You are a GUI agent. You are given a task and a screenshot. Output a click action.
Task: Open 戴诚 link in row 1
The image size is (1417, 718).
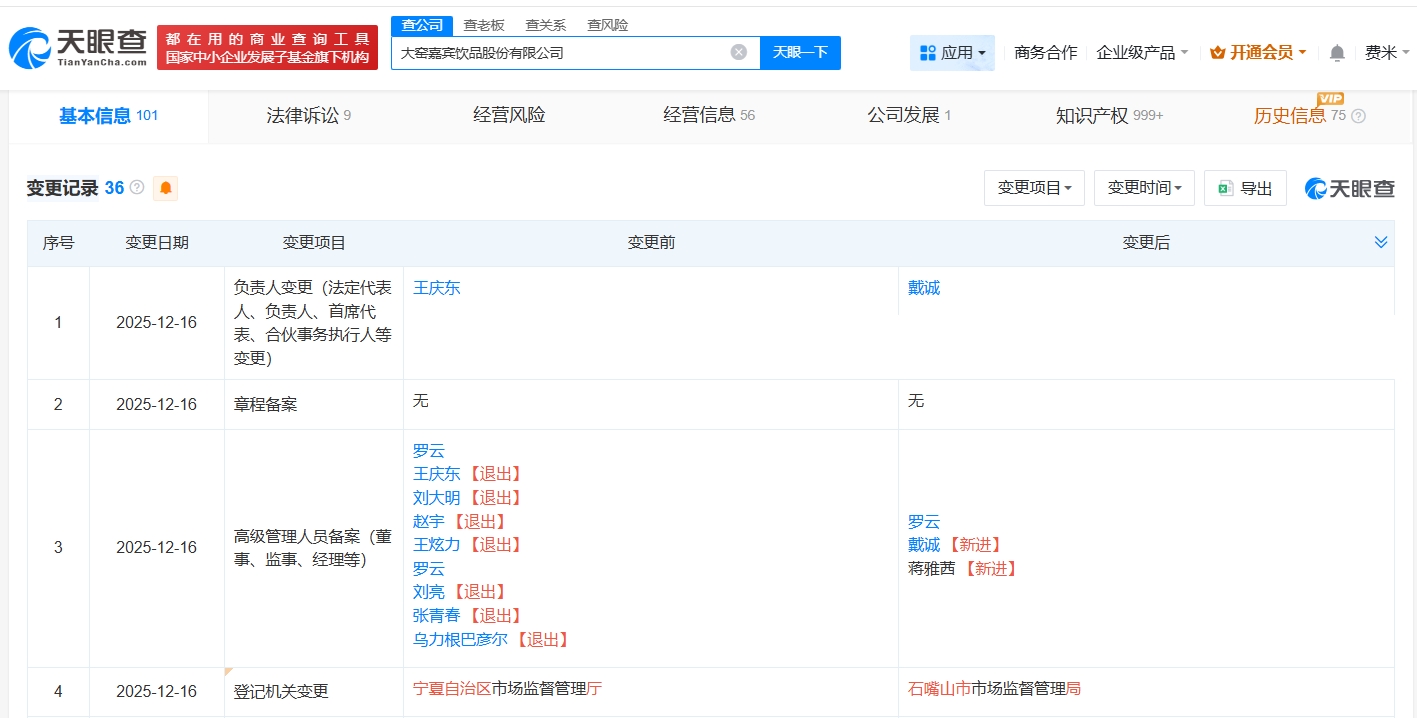tap(924, 288)
